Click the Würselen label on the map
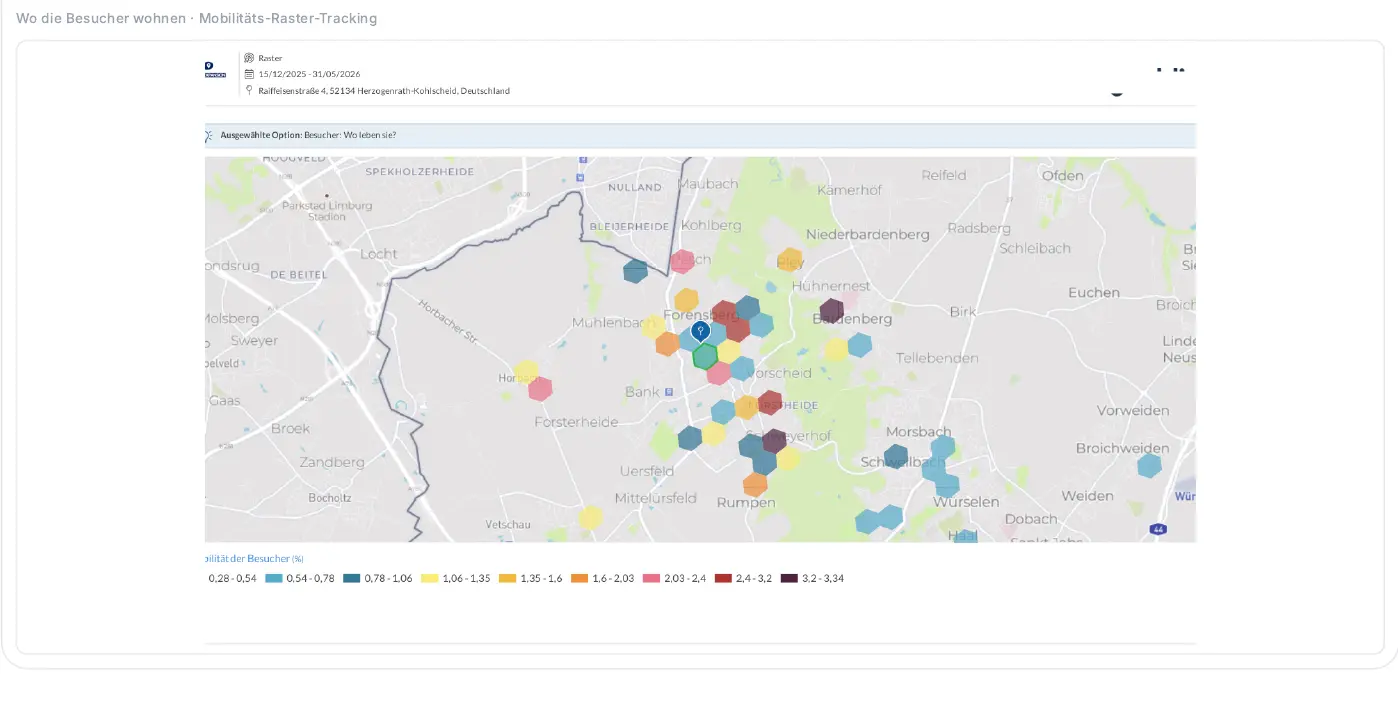The image size is (1398, 725). point(965,502)
